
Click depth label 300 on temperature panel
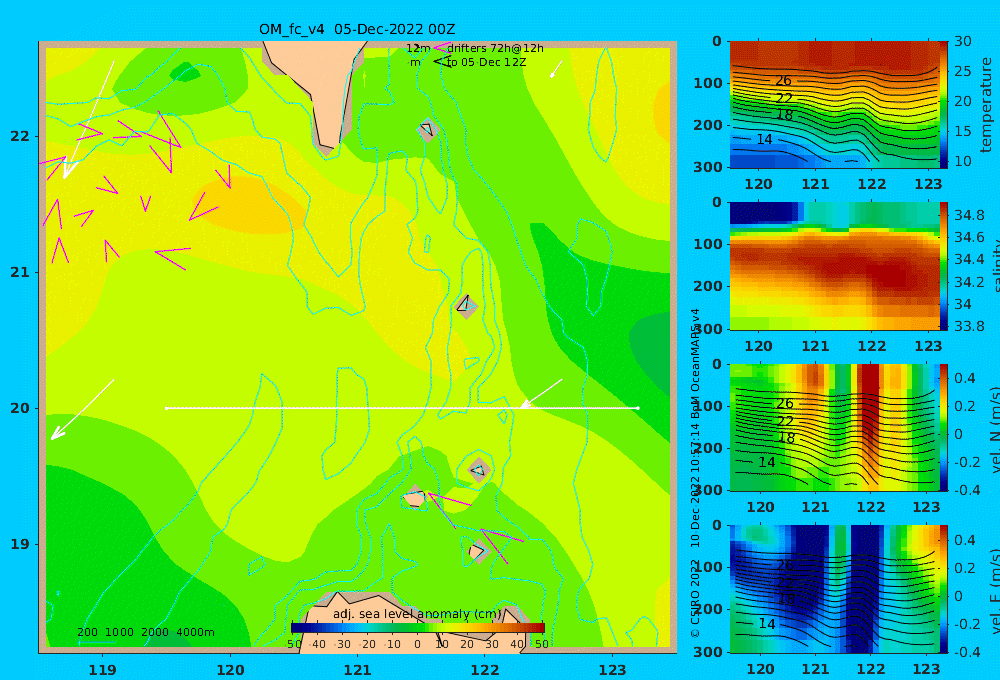[709, 167]
